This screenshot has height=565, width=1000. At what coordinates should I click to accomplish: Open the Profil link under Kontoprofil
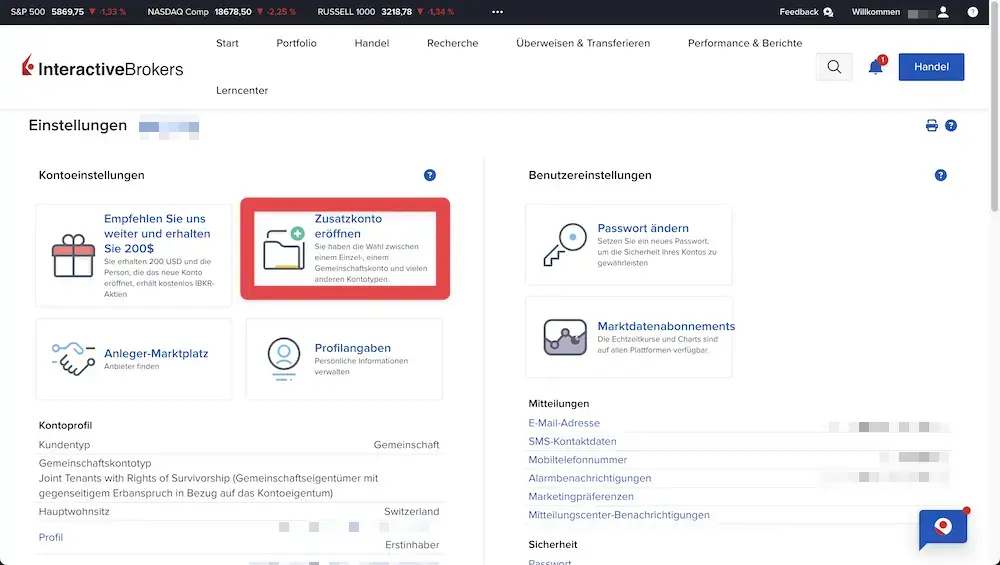click(50, 538)
